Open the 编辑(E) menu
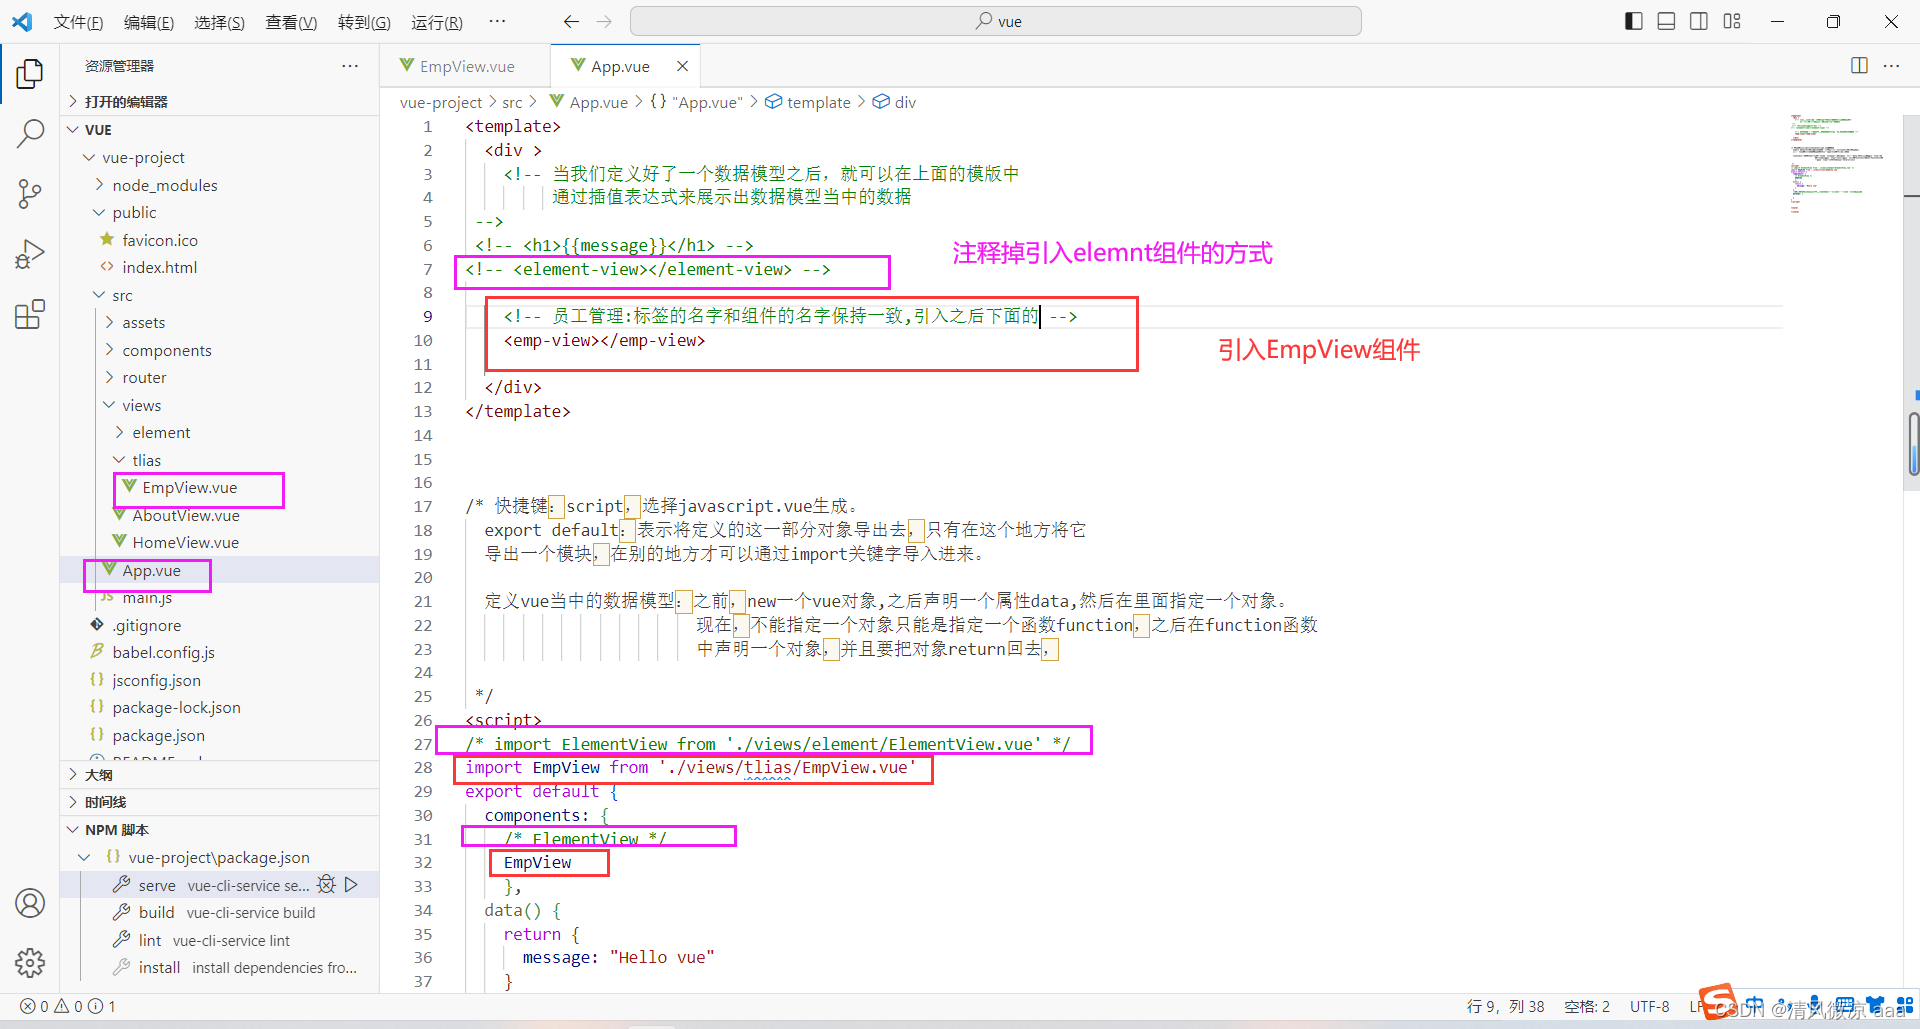1920x1029 pixels. [x=149, y=22]
